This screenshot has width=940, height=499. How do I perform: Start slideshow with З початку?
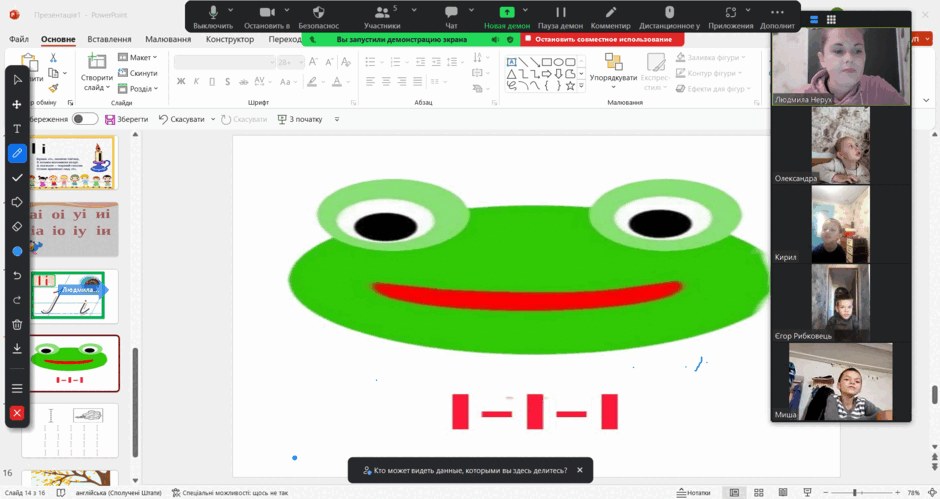pos(300,119)
